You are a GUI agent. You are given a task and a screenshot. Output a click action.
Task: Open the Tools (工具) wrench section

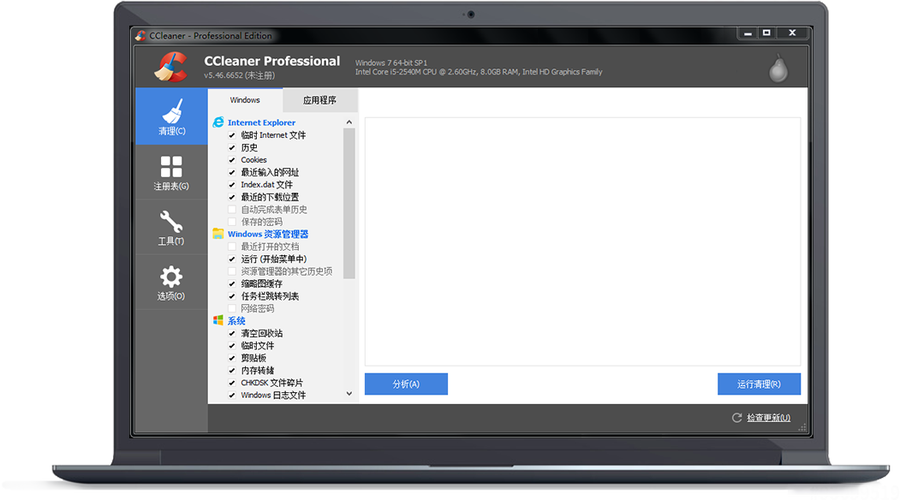pyautogui.click(x=172, y=227)
